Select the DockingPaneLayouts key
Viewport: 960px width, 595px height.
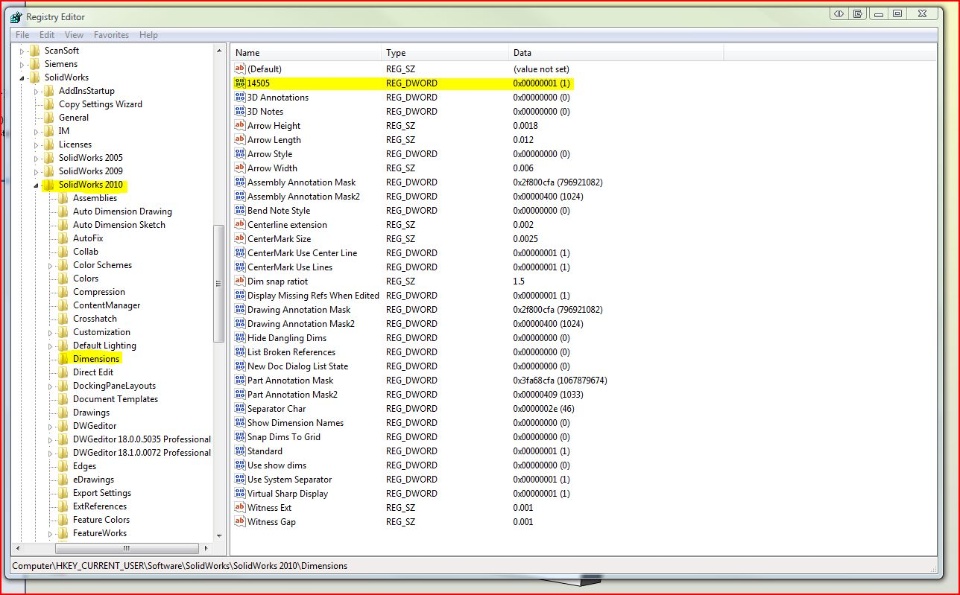[x=114, y=386]
